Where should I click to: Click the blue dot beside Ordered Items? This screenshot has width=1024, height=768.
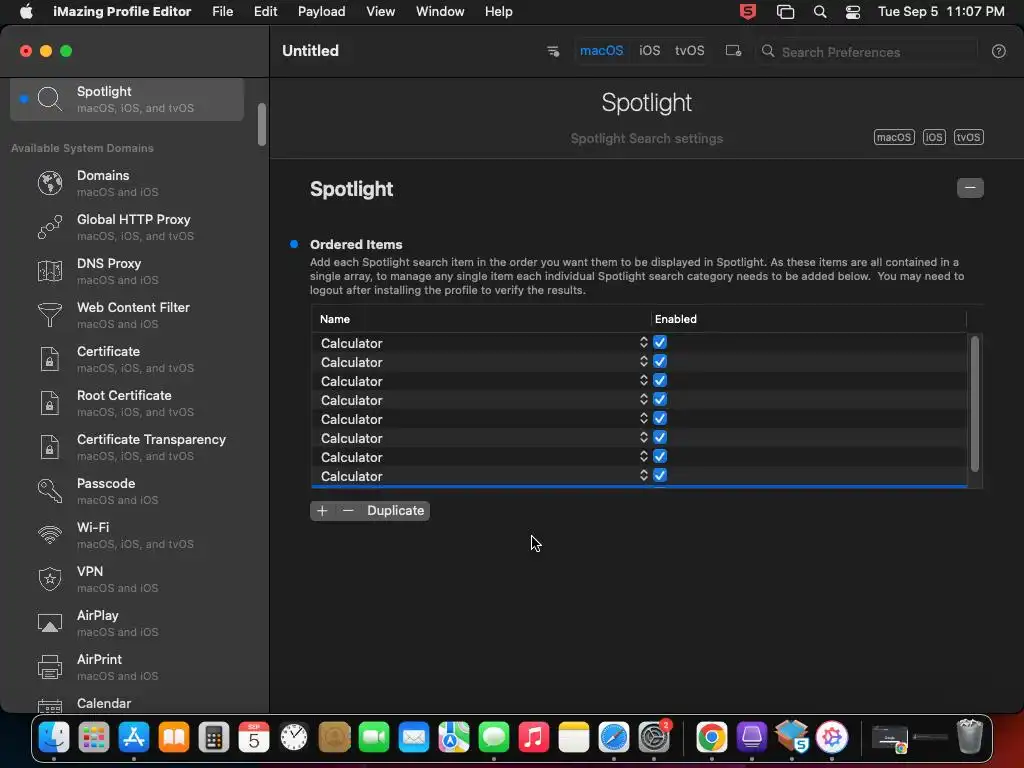click(294, 244)
